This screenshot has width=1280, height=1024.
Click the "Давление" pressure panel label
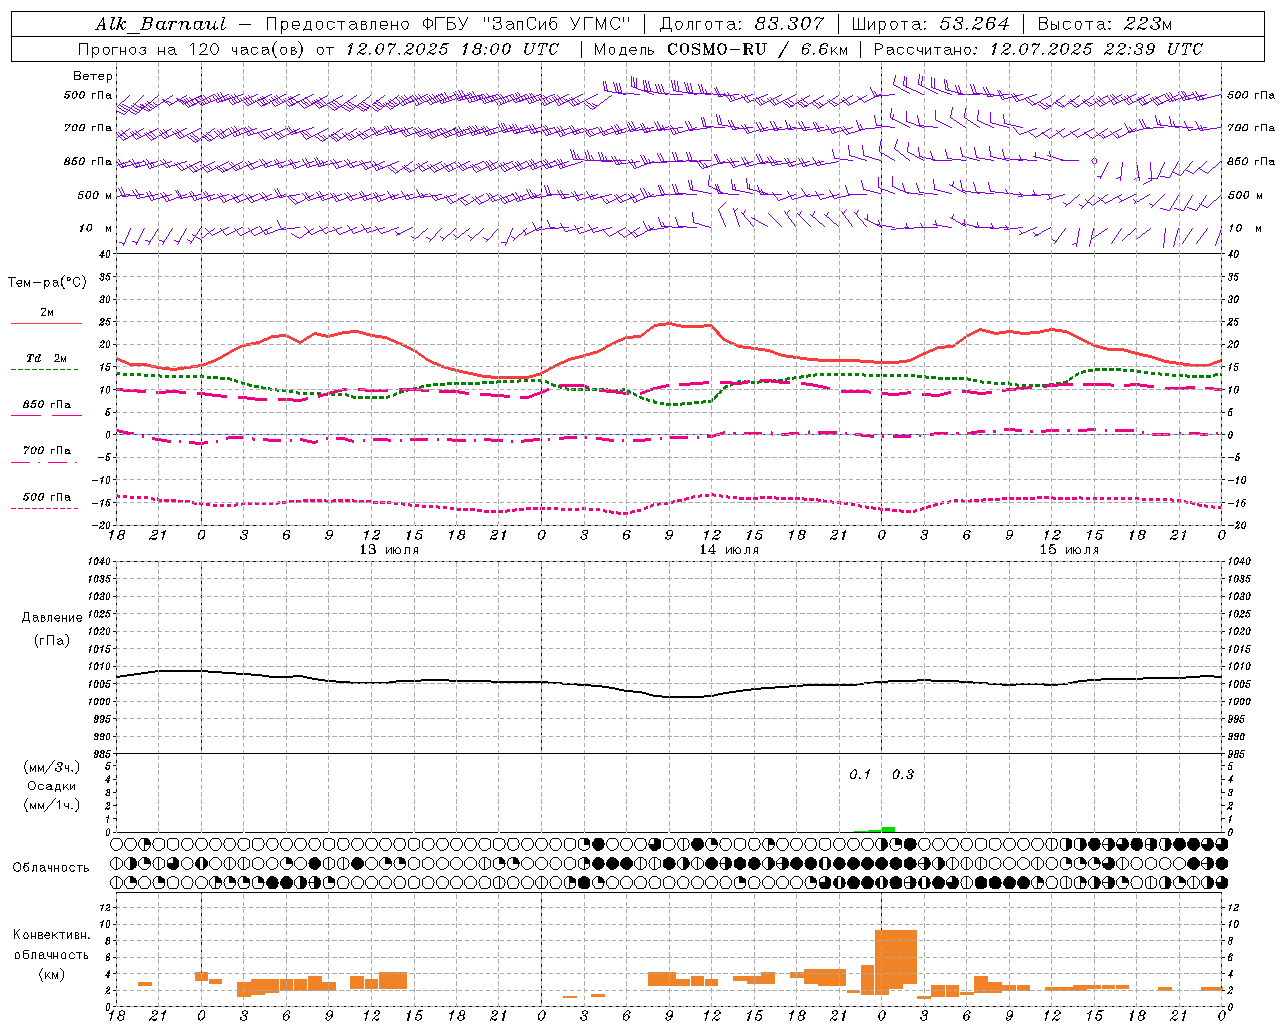[52, 618]
